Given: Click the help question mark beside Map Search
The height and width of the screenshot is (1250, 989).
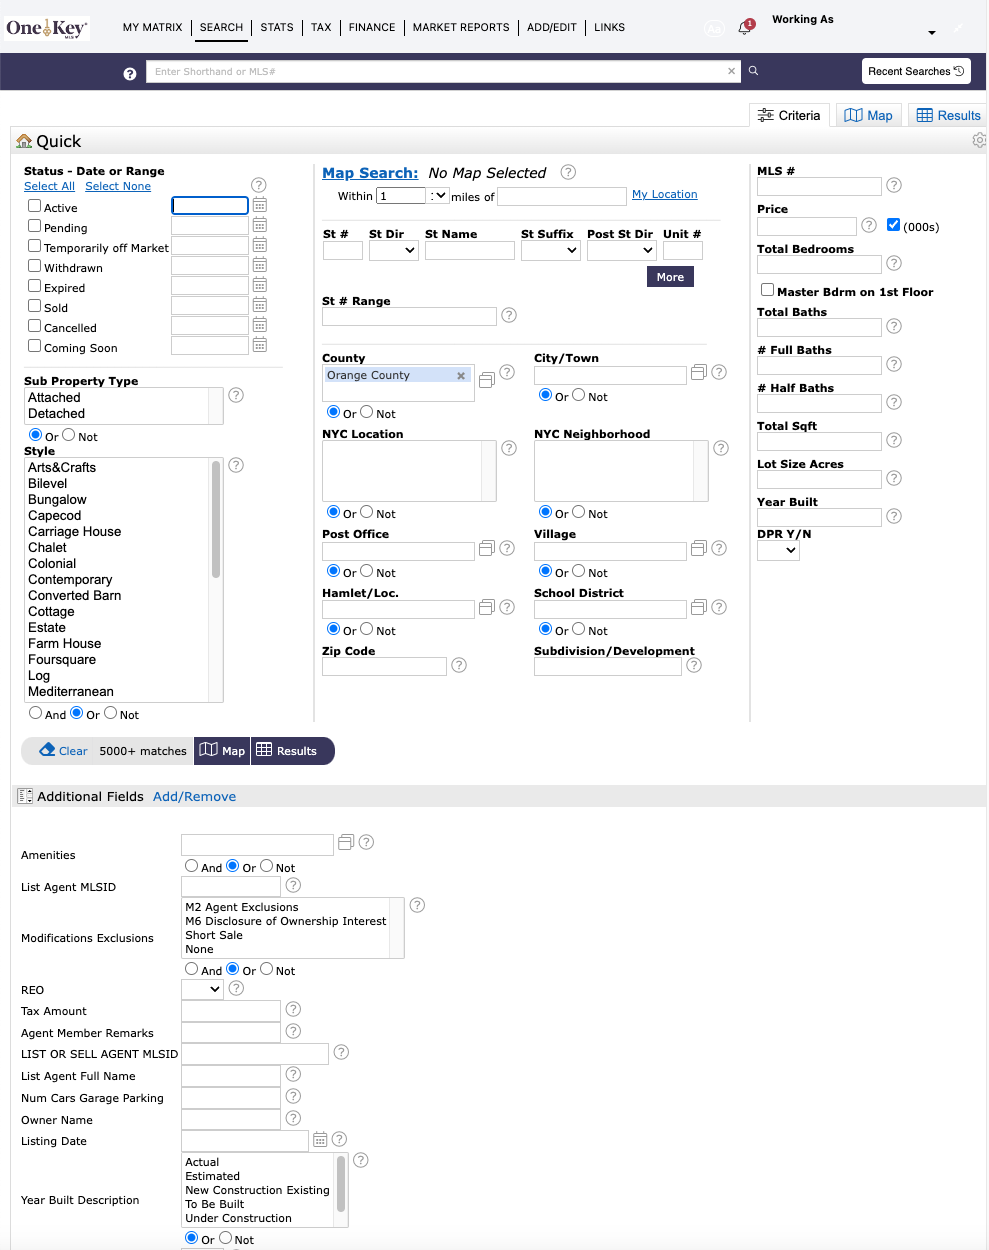Looking at the screenshot, I should (567, 172).
